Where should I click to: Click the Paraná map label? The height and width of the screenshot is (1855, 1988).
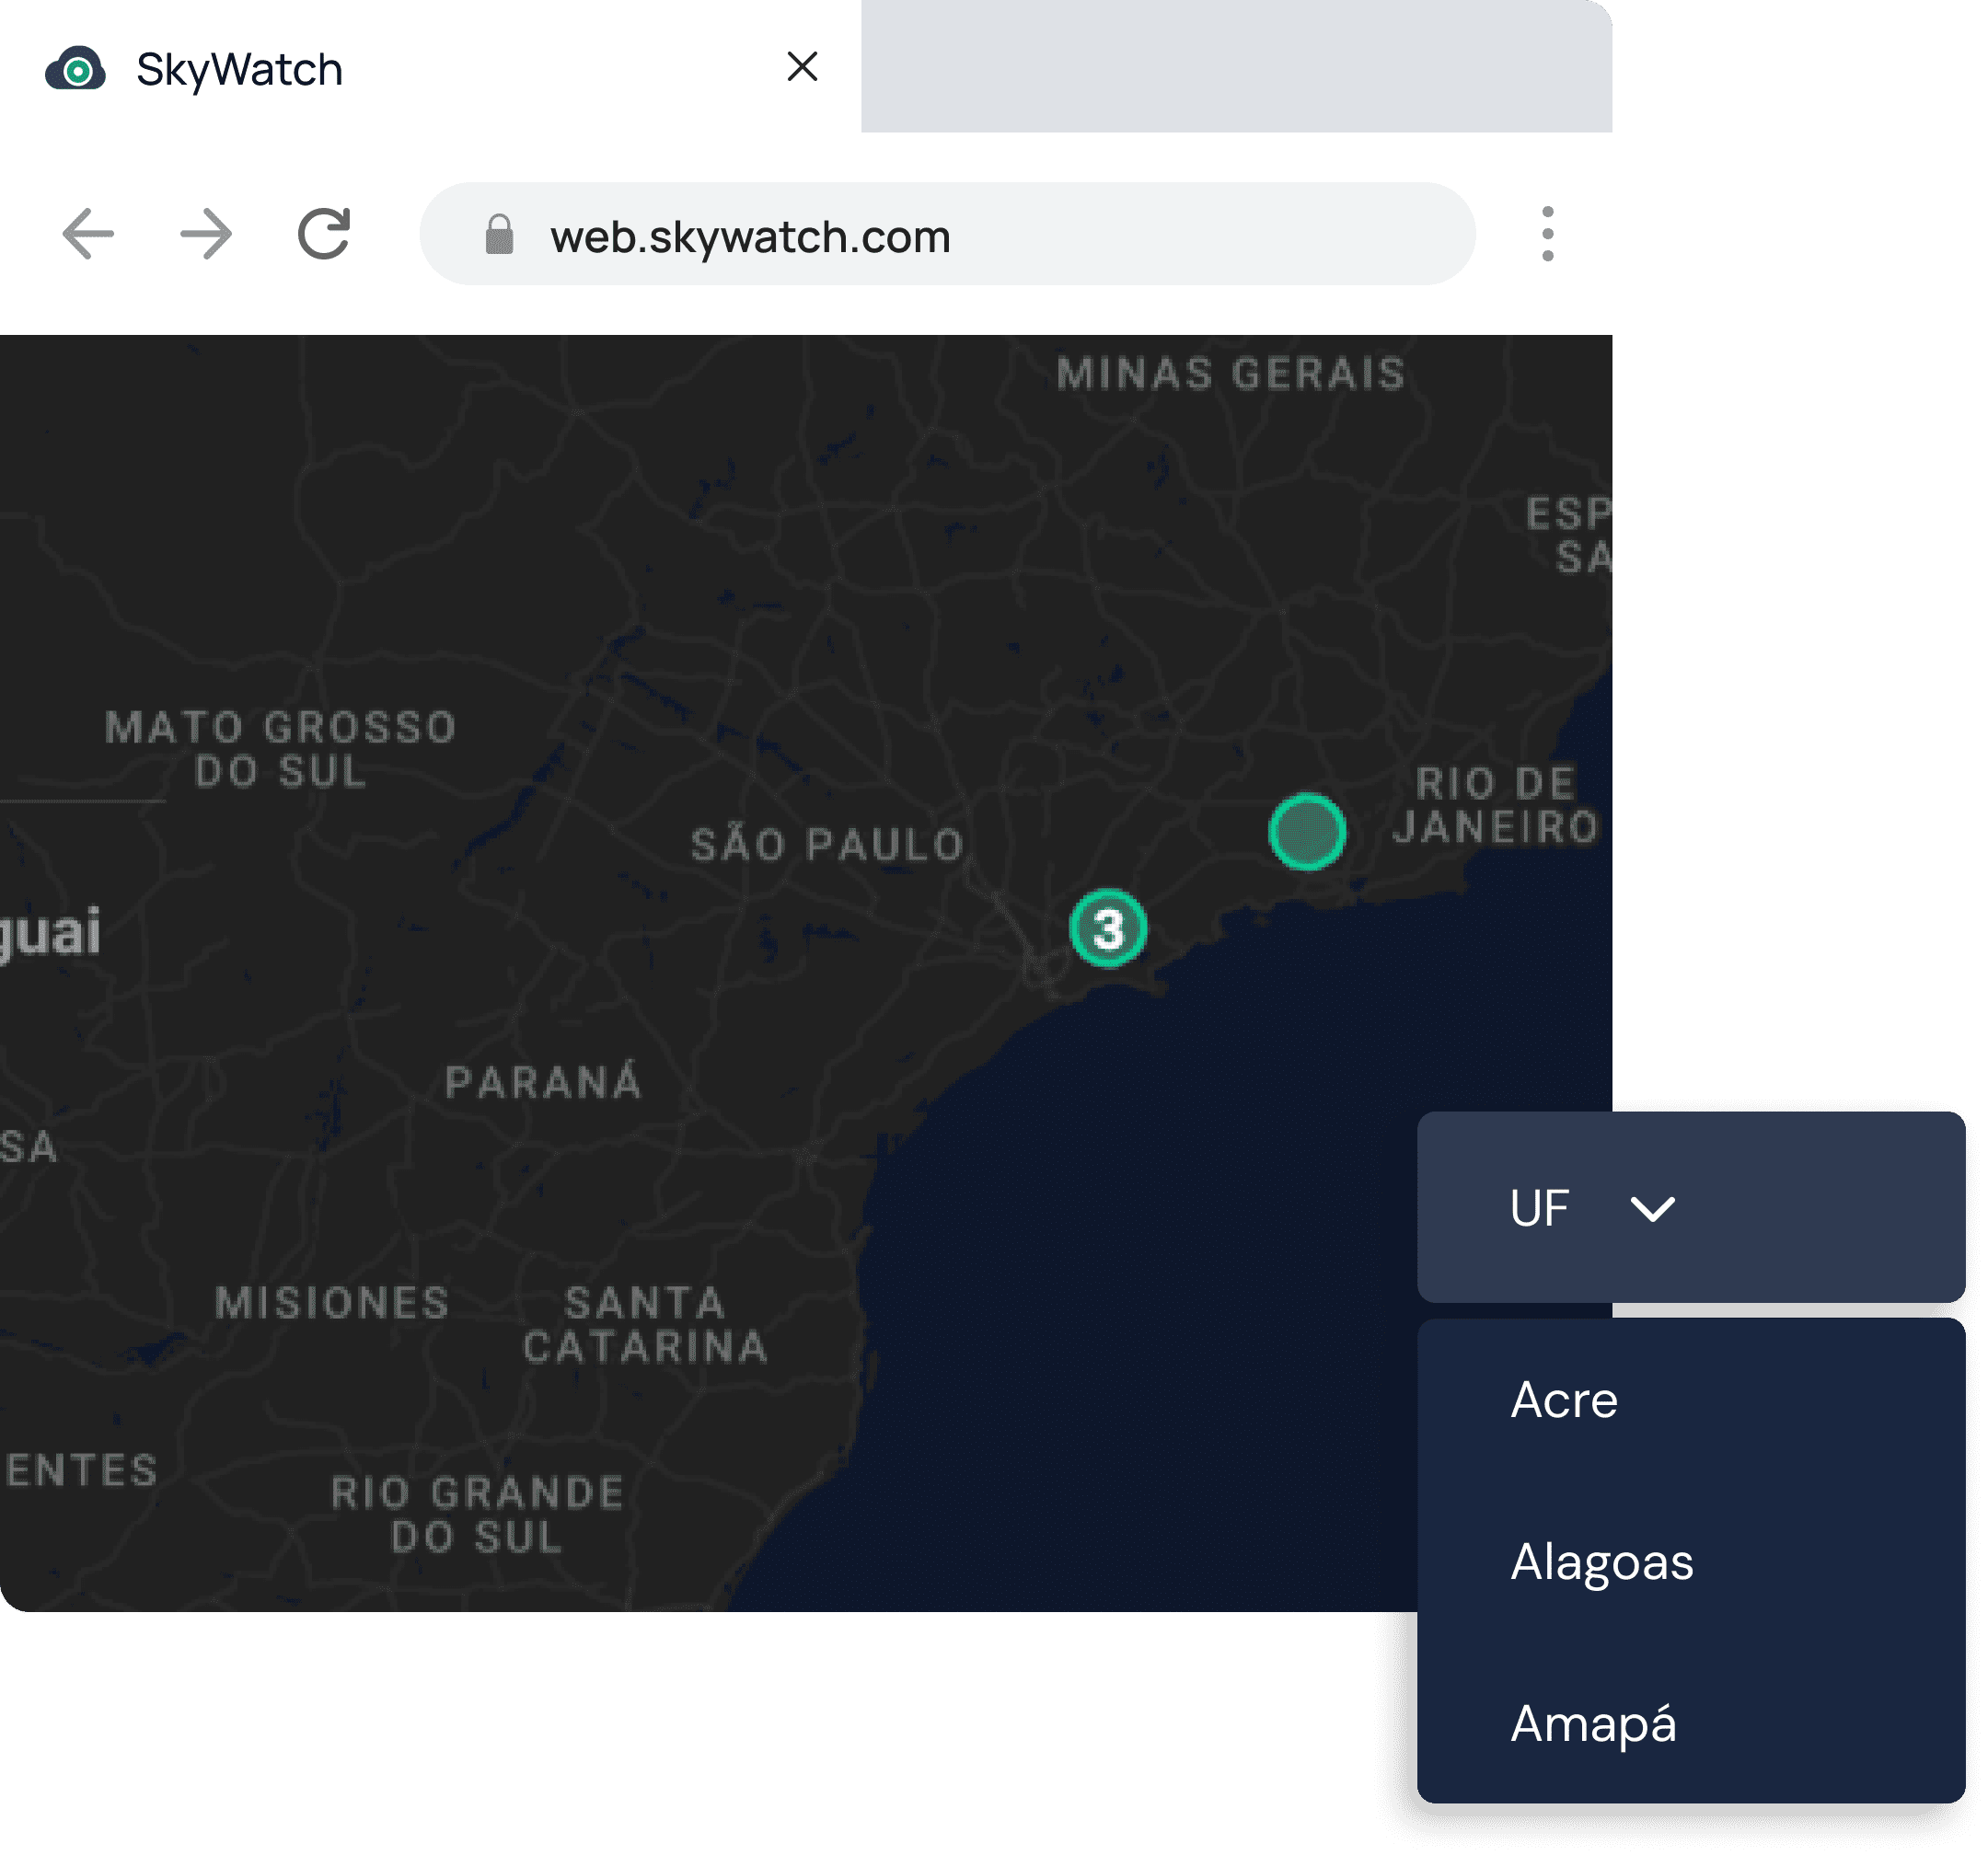pos(543,1083)
